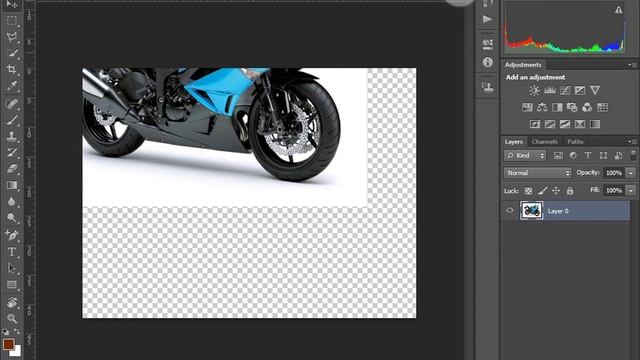Select the History Brush tool
Screen dimensions: 640x360
click(12, 152)
